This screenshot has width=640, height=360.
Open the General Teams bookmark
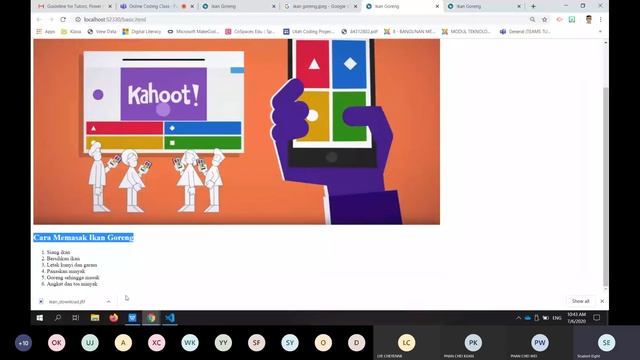pos(525,31)
